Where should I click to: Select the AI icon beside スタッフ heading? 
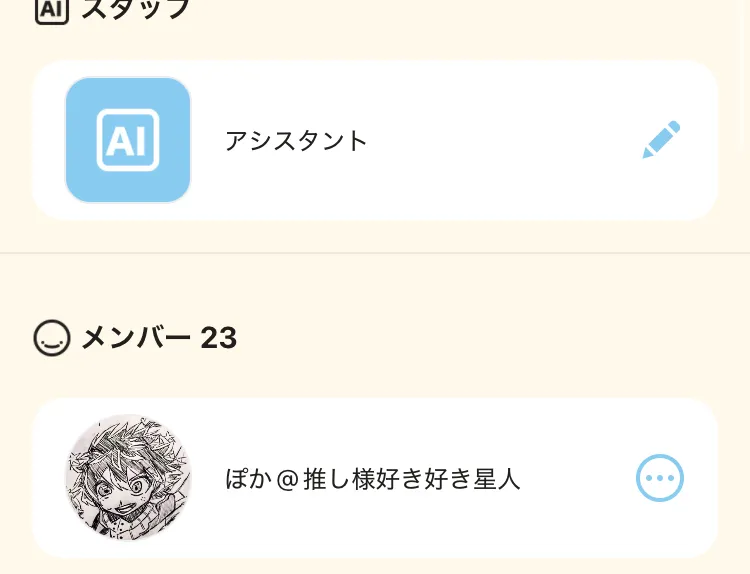(x=52, y=9)
